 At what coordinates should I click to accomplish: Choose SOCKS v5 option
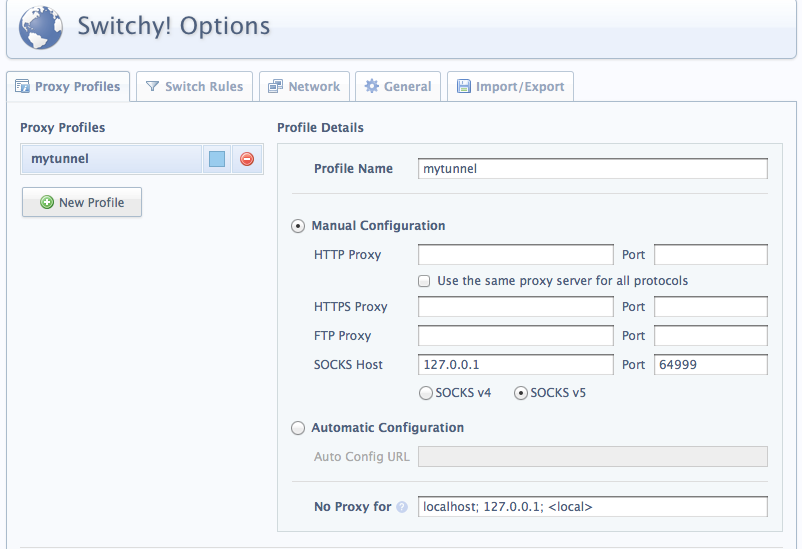tap(521, 393)
